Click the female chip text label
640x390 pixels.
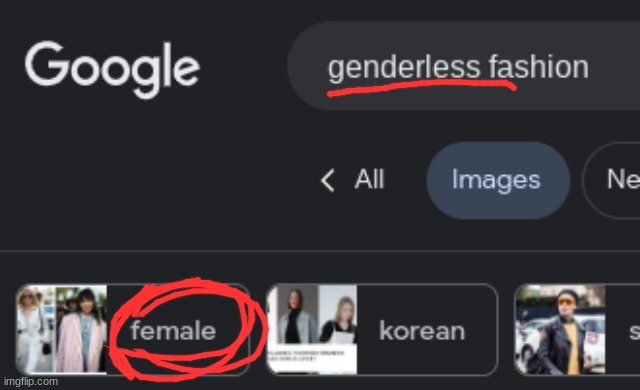click(x=173, y=330)
